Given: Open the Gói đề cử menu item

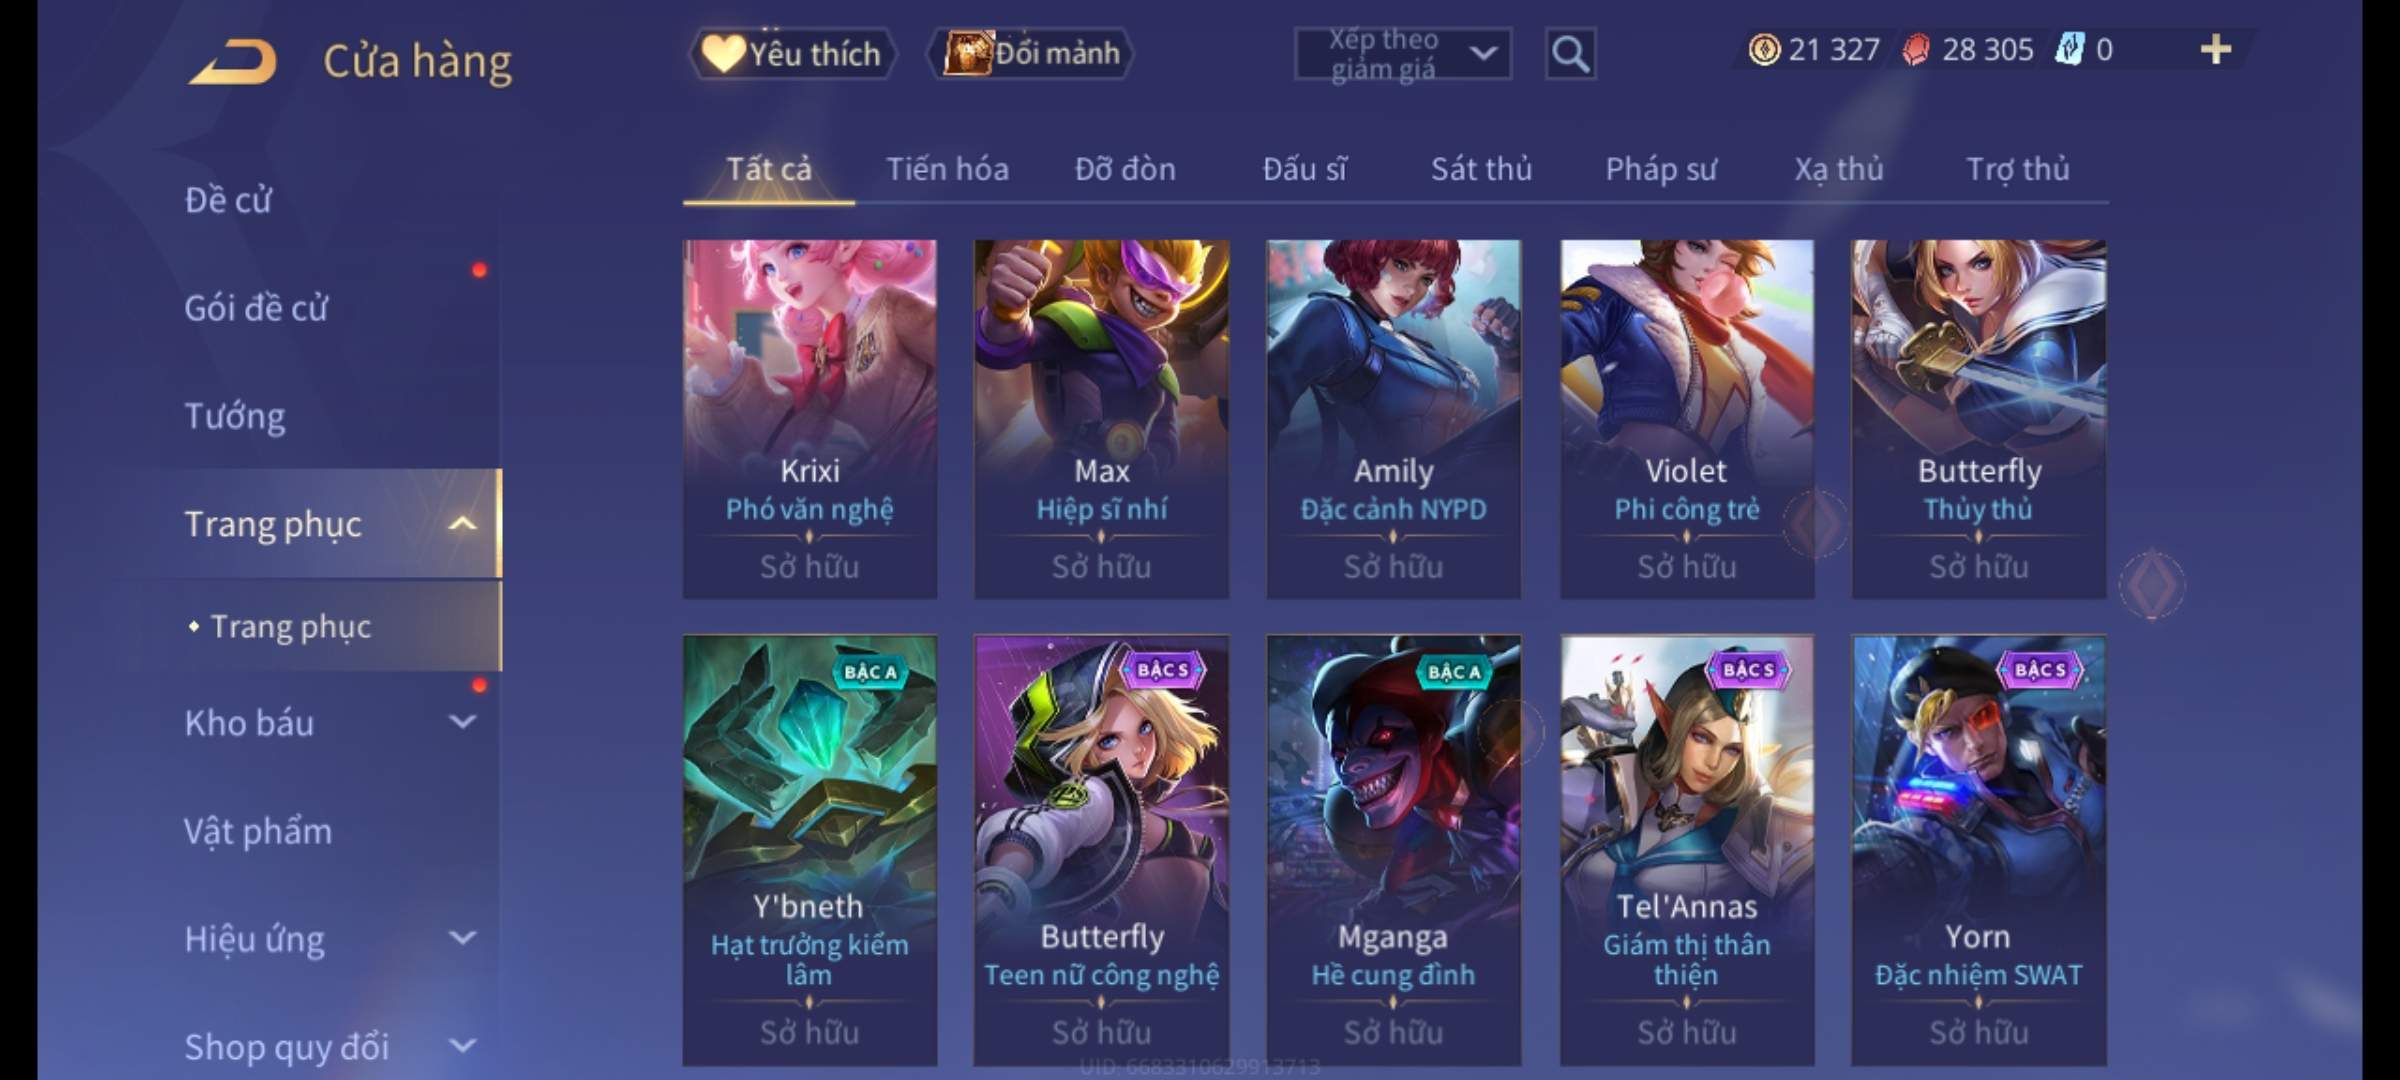Looking at the screenshot, I should point(256,308).
